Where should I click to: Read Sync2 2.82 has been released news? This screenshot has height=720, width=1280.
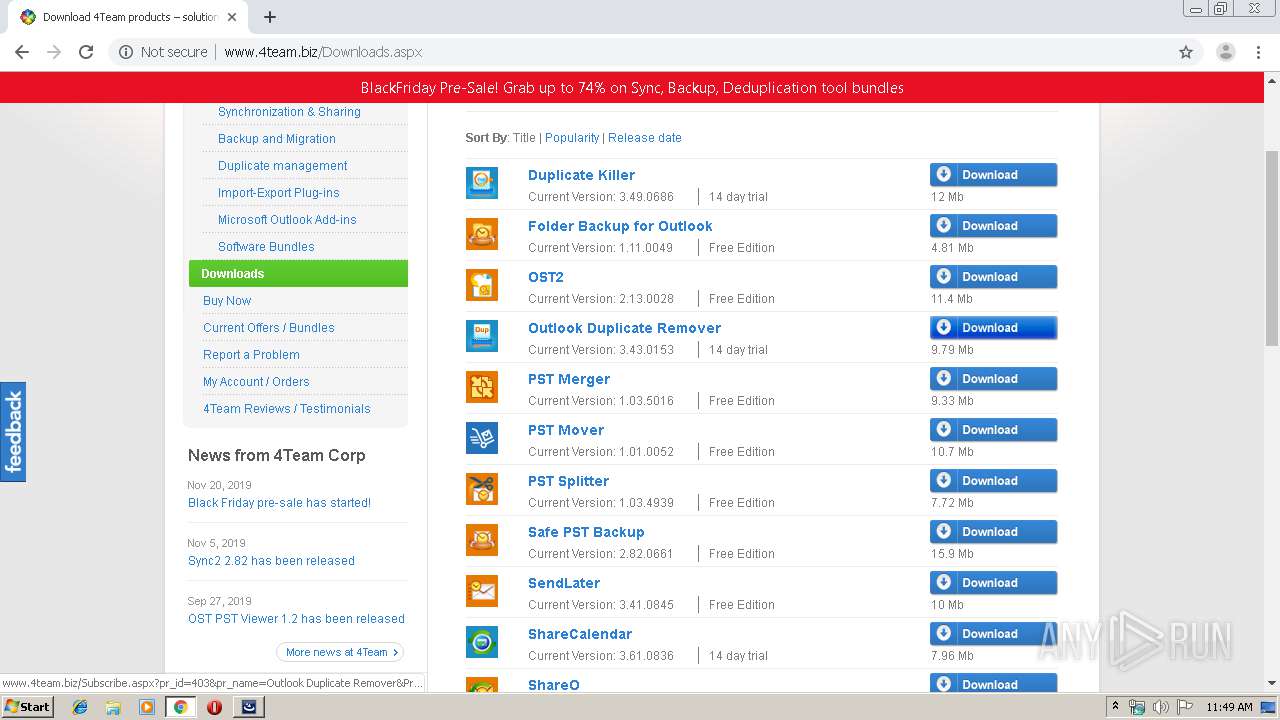tap(271, 561)
